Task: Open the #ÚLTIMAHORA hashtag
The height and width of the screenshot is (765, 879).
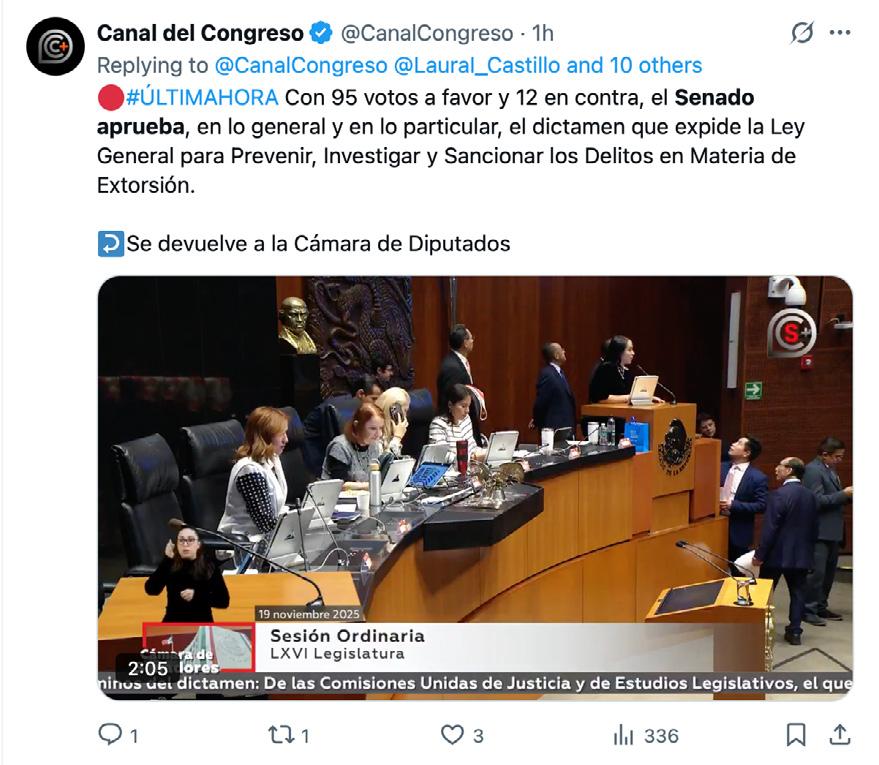Action: [x=202, y=98]
